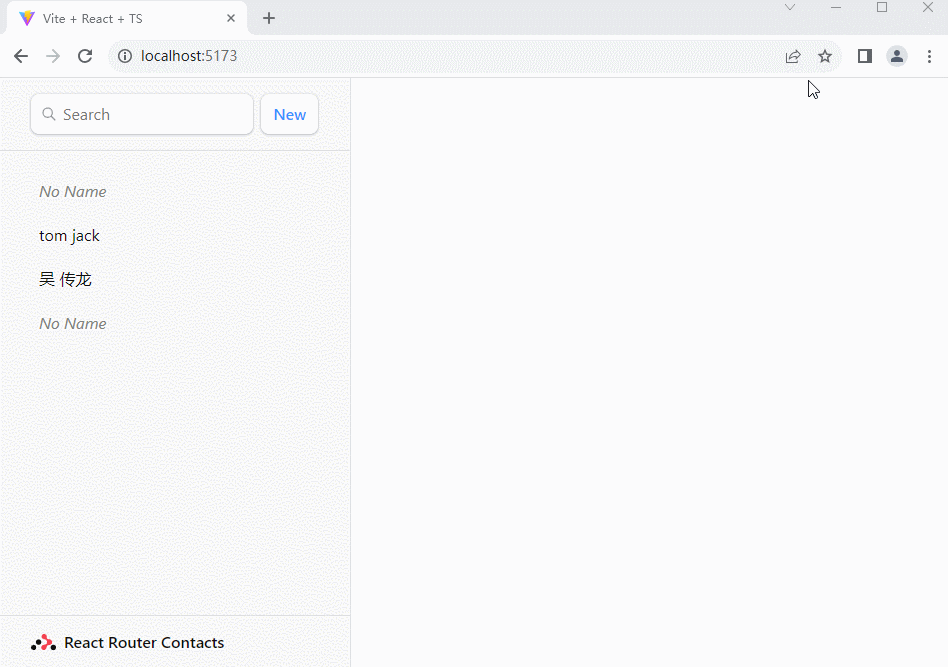Open a new browser tab
This screenshot has height=667, width=948.
point(269,18)
